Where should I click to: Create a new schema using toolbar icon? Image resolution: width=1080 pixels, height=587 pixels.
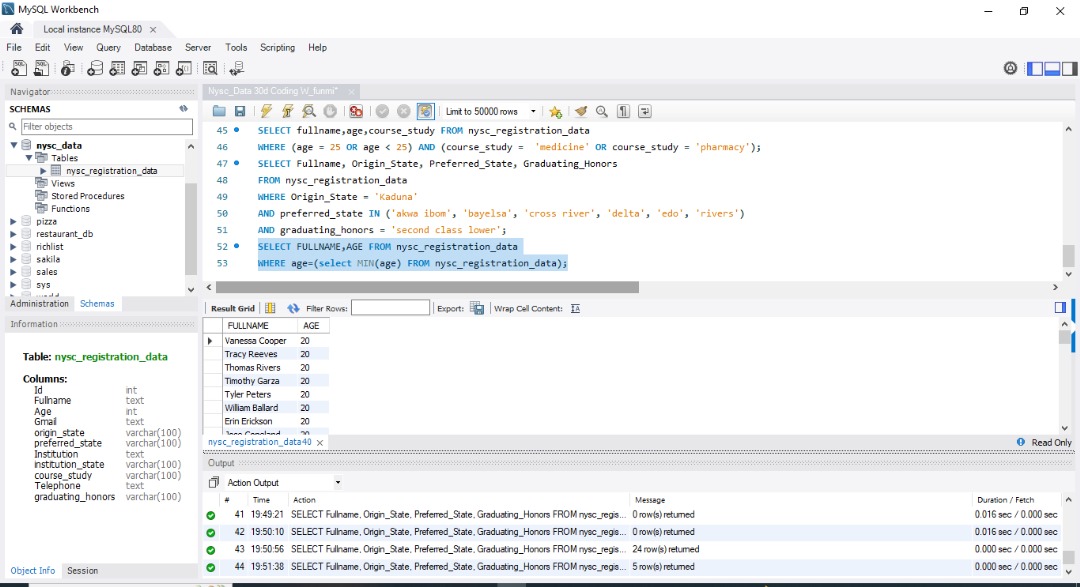[x=95, y=68]
